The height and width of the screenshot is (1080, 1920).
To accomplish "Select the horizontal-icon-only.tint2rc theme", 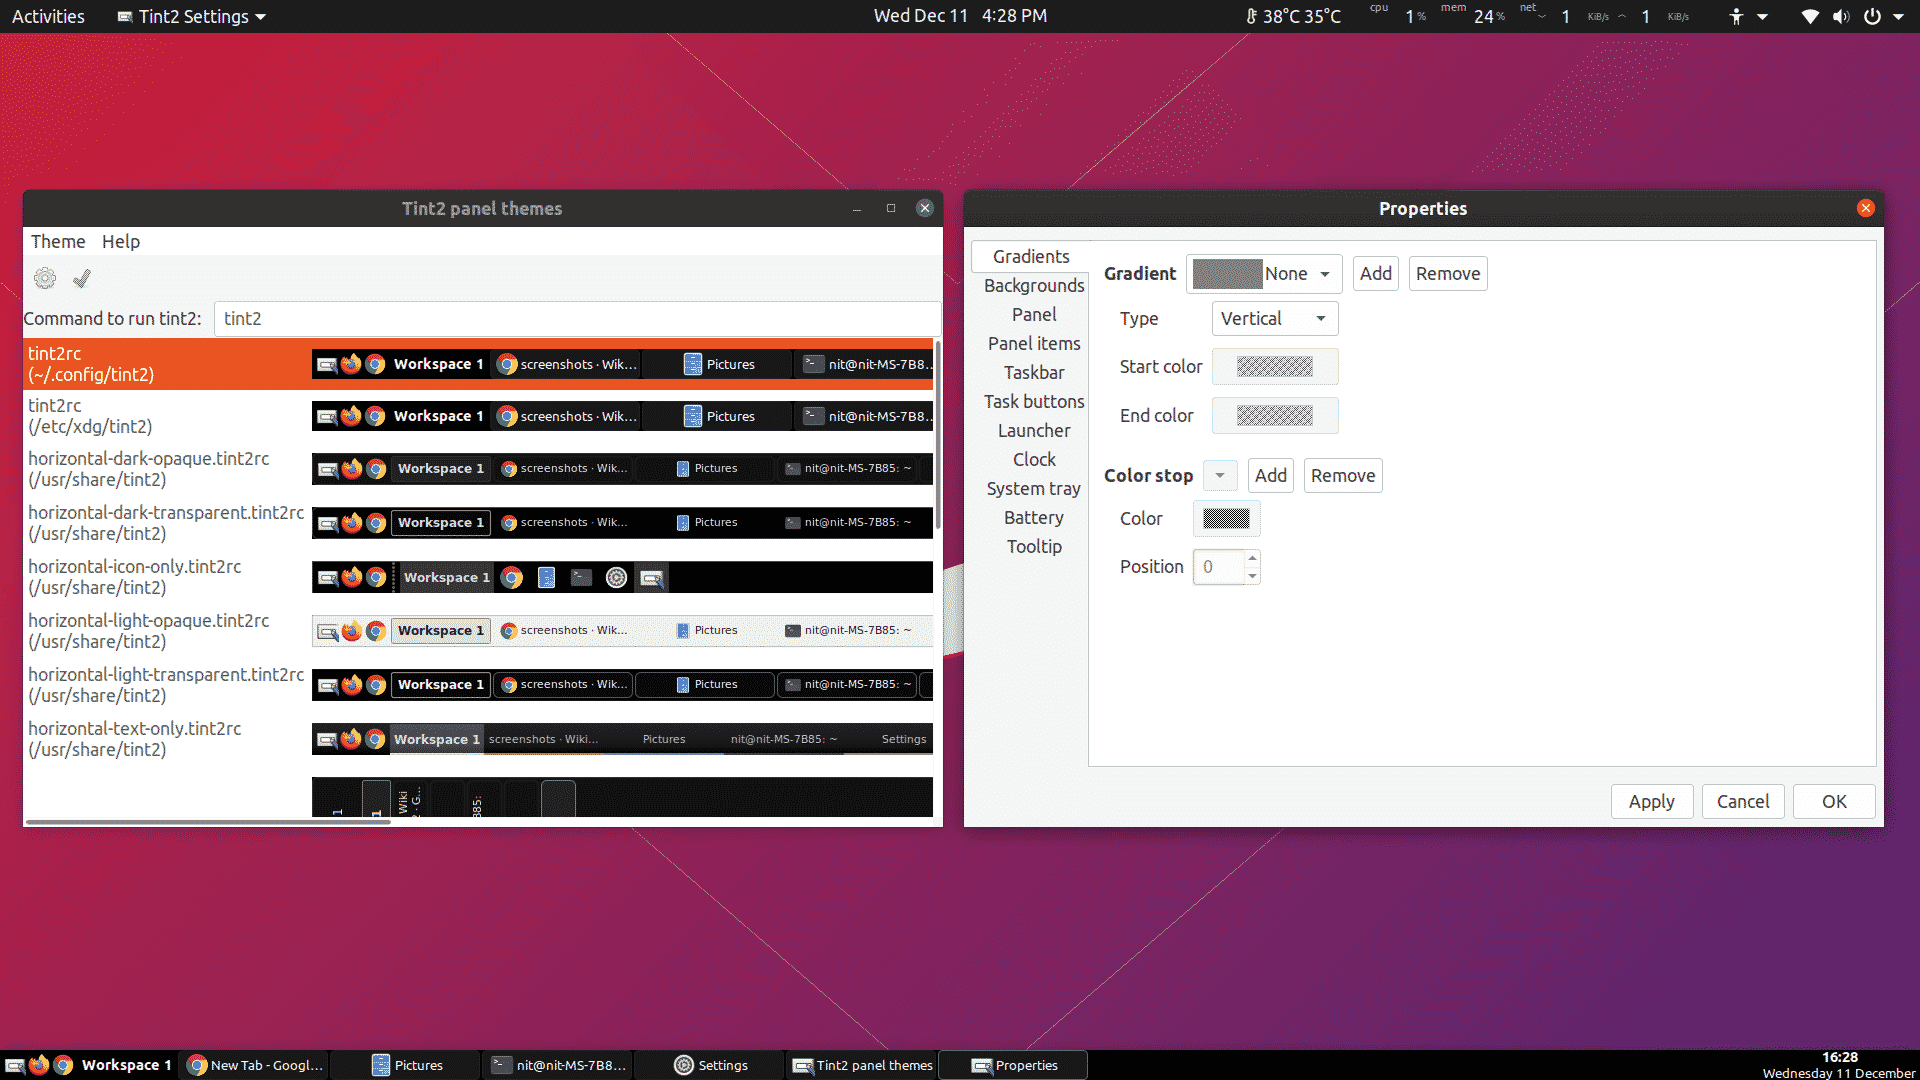I will 135,577.
